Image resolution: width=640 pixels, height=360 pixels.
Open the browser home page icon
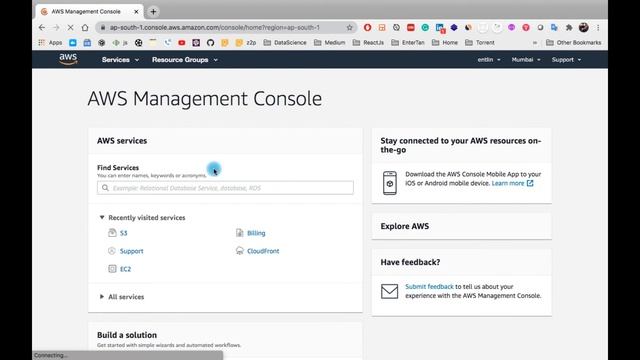coord(84,27)
